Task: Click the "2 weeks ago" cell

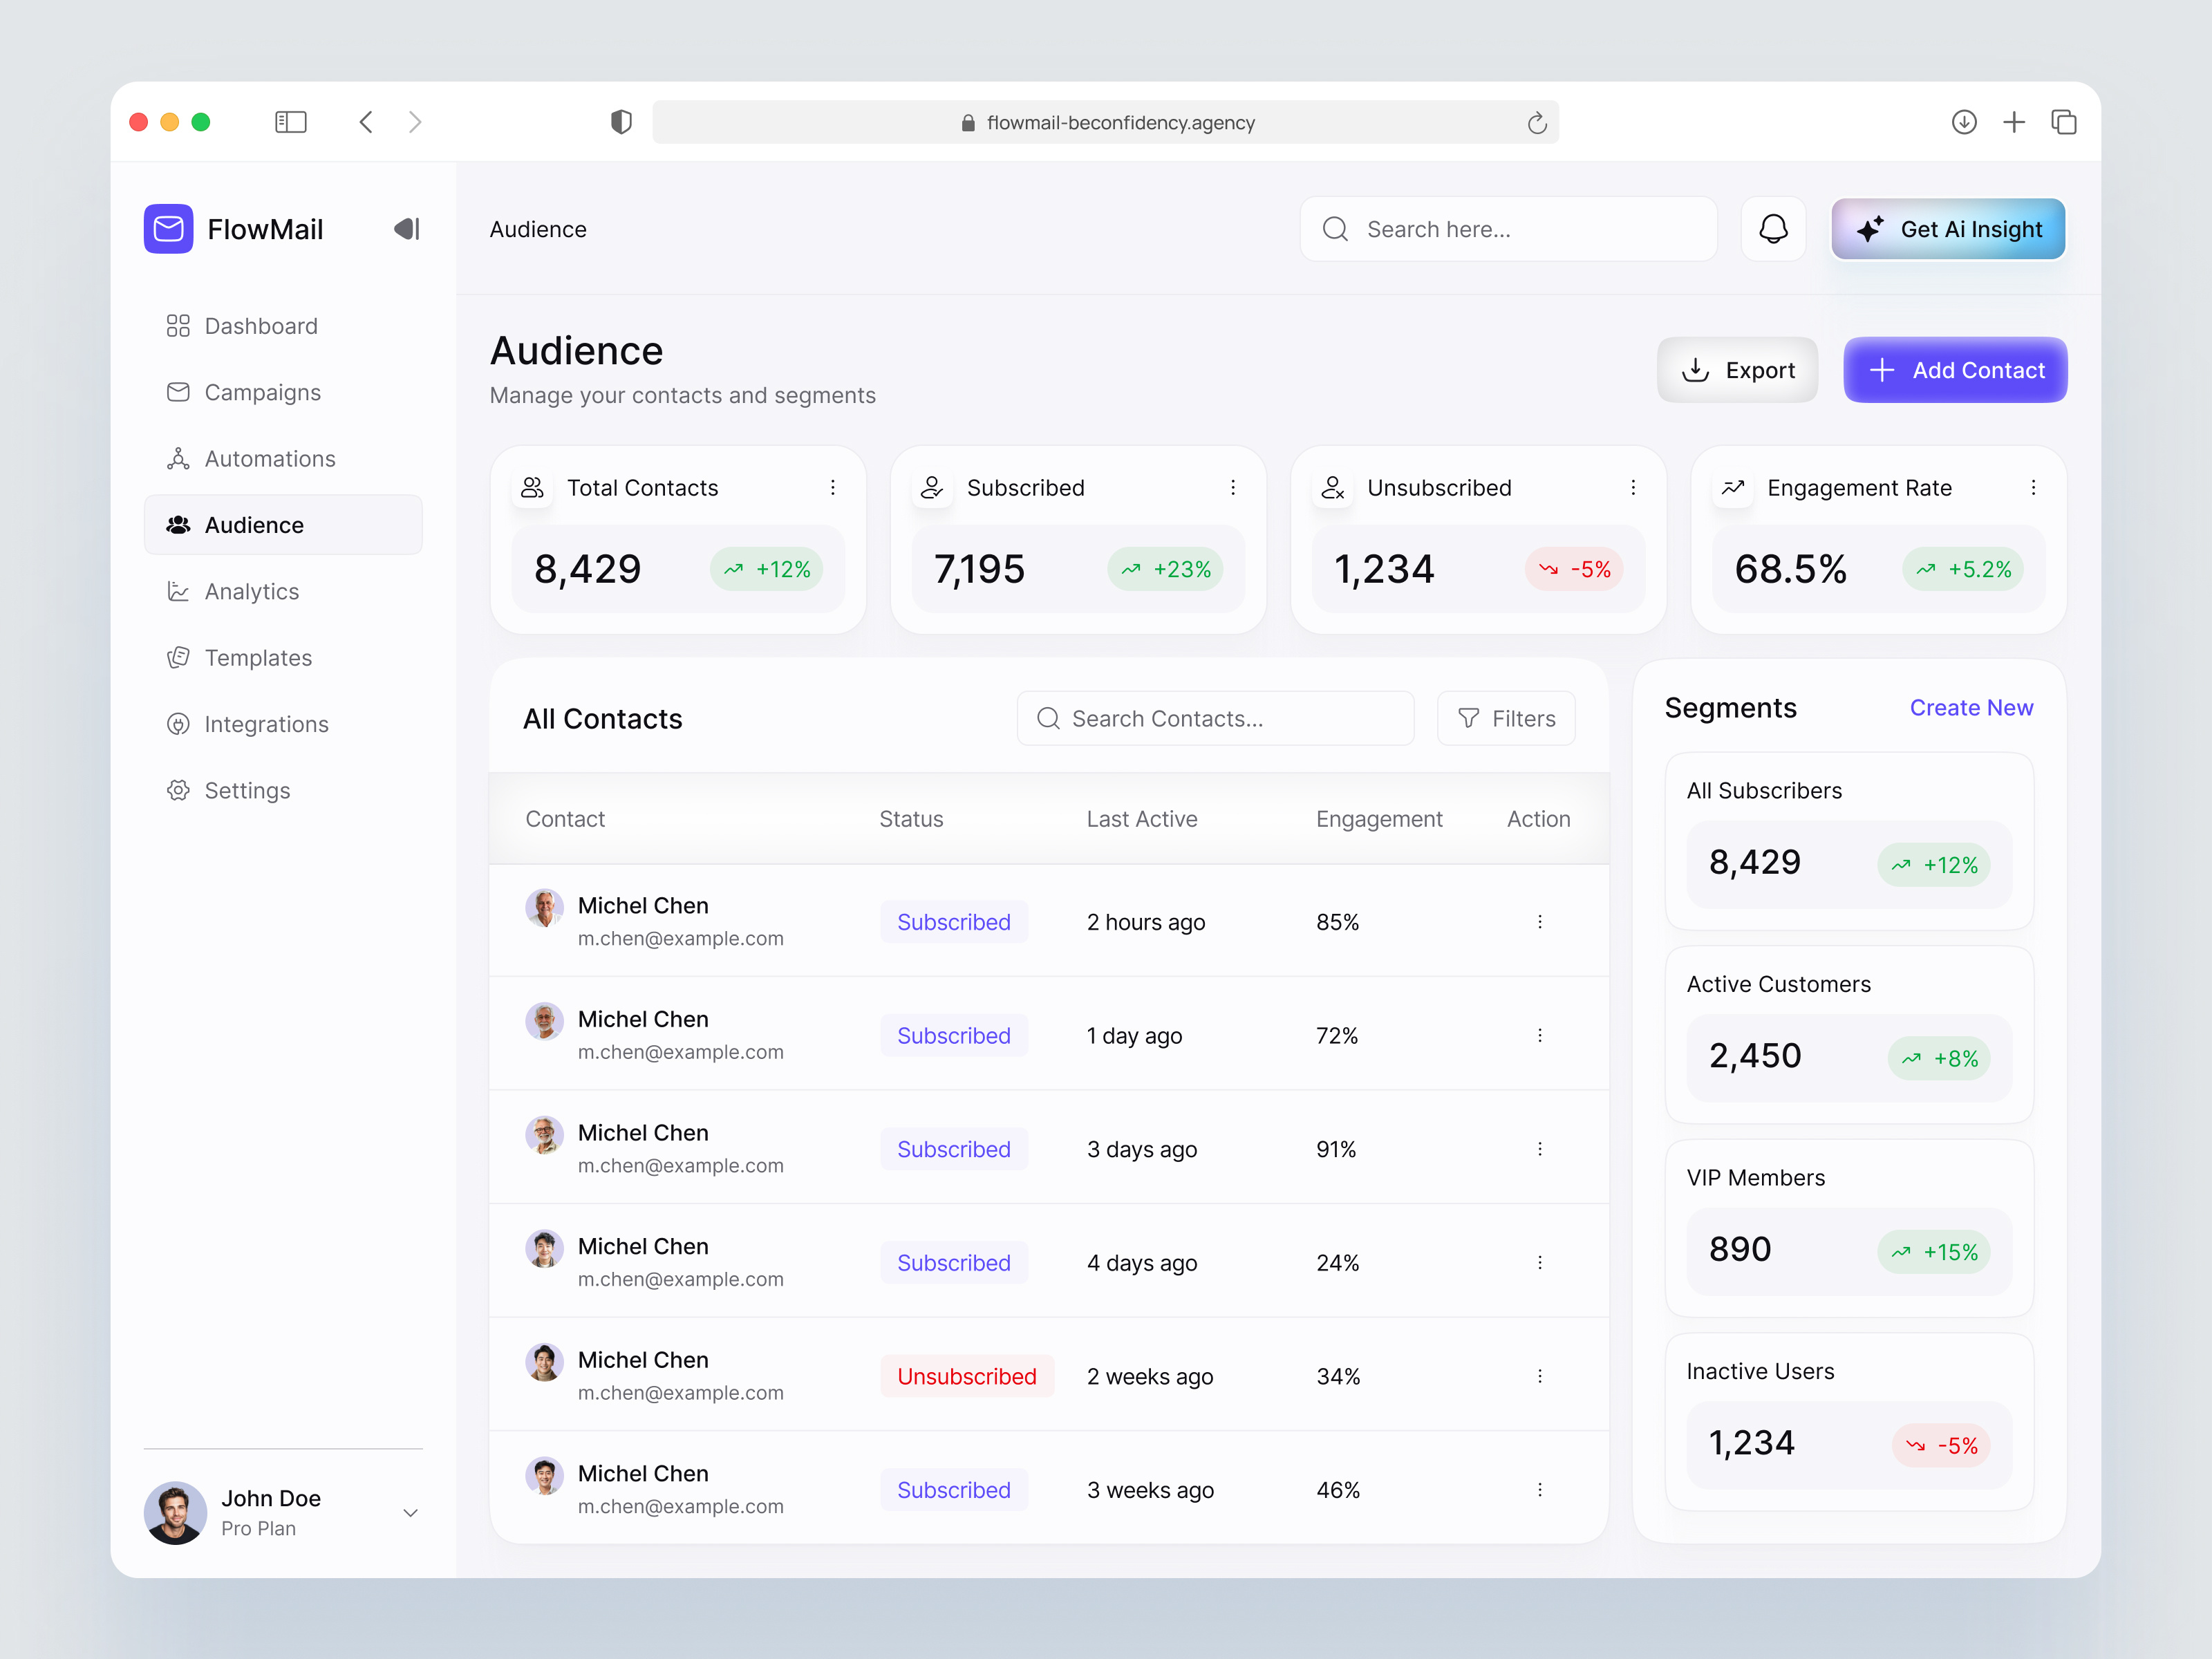Action: click(1149, 1376)
